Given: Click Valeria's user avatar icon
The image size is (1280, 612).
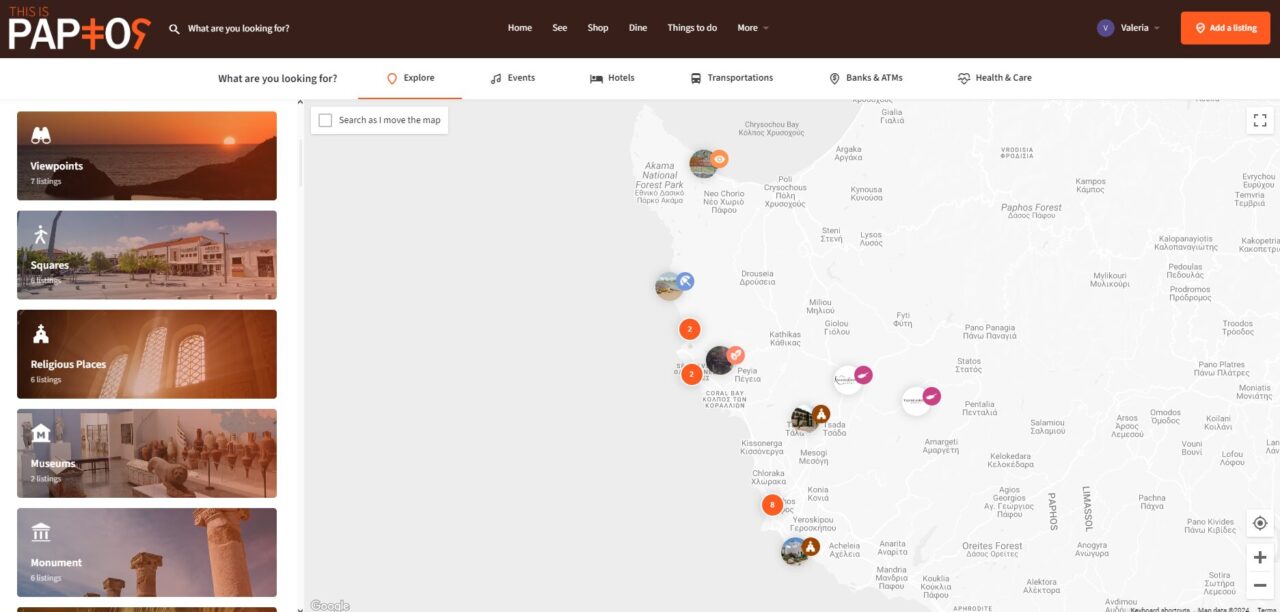Looking at the screenshot, I should pos(1105,28).
